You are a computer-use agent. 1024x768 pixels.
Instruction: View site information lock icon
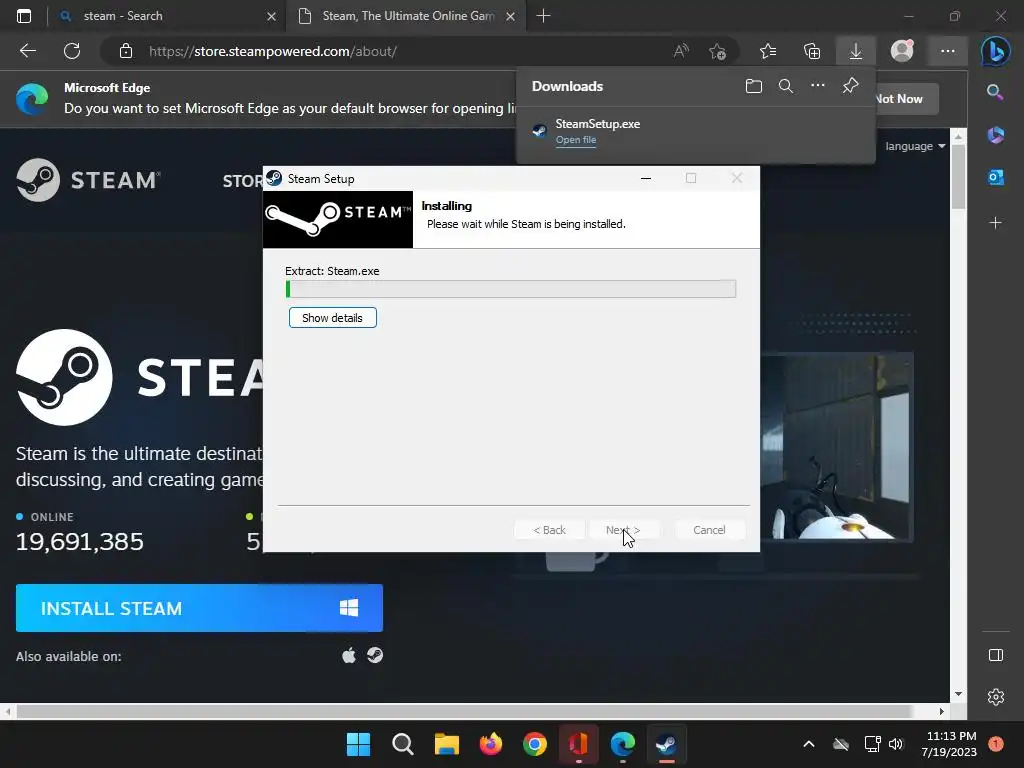[x=126, y=51]
